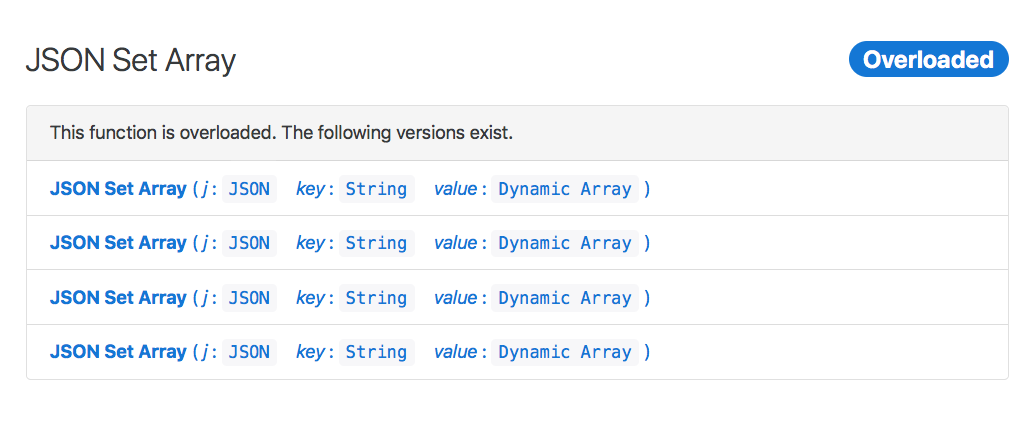This screenshot has width=1035, height=422.
Task: Click the 'This function is overloaded' notice
Action: tap(281, 133)
